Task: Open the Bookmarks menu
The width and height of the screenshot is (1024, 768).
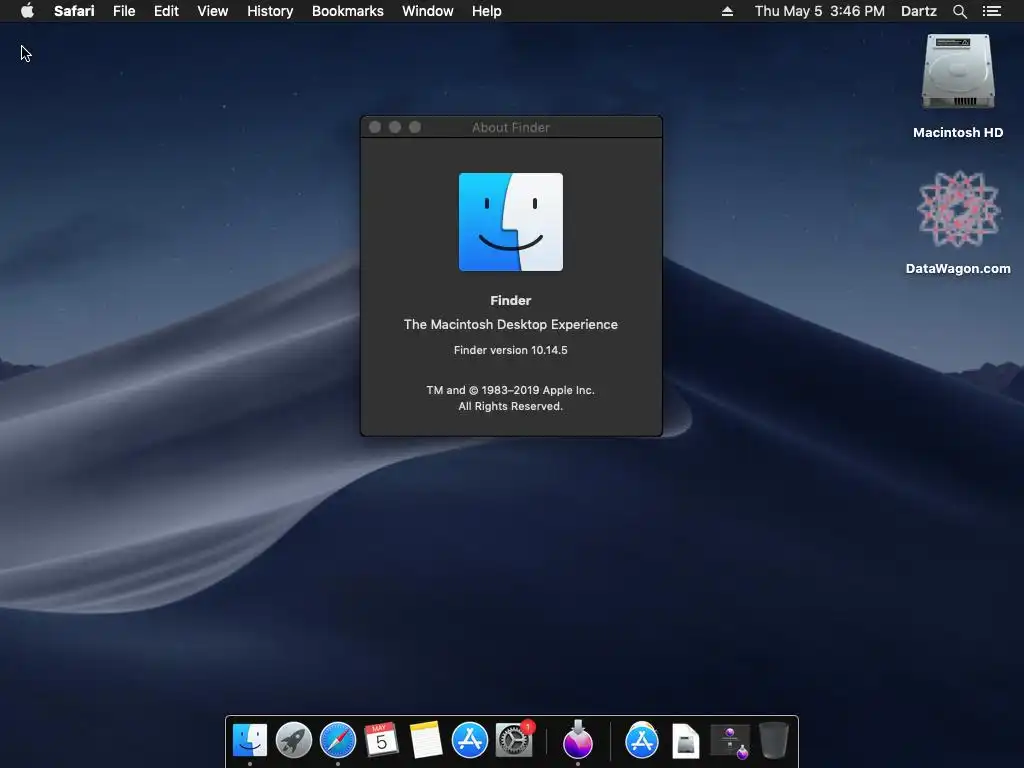Action: click(x=347, y=11)
